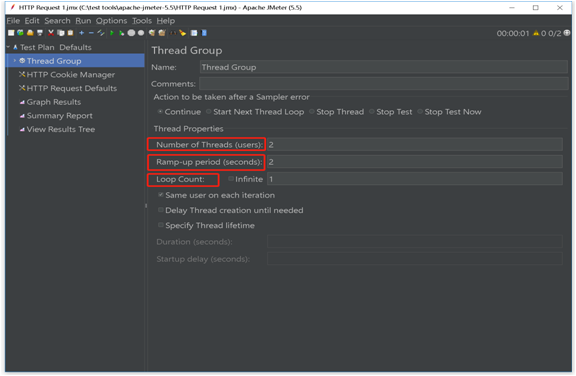
Task: Click the Number of Threads value field
Action: click(415, 144)
